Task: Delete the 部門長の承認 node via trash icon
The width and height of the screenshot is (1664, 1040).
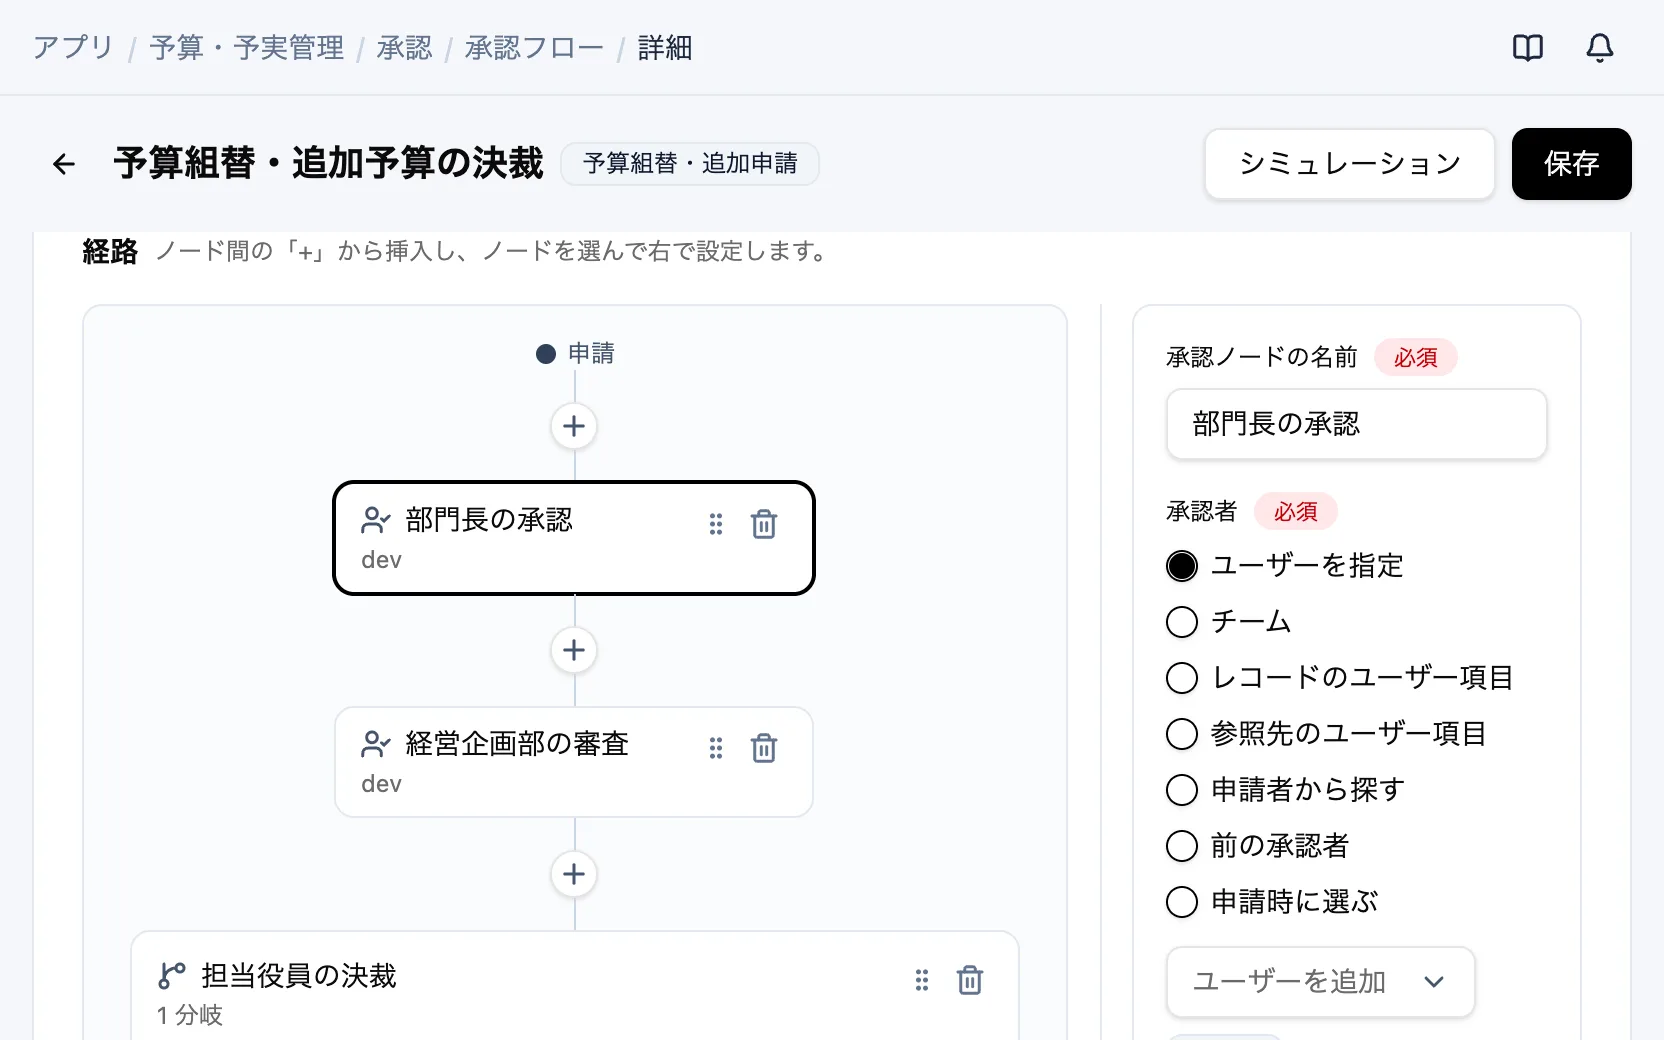Action: (x=764, y=524)
